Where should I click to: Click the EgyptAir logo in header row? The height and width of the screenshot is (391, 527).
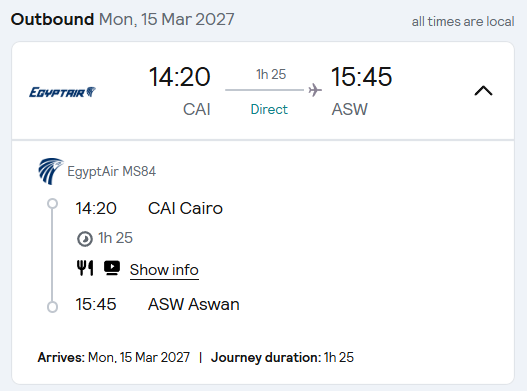click(63, 92)
